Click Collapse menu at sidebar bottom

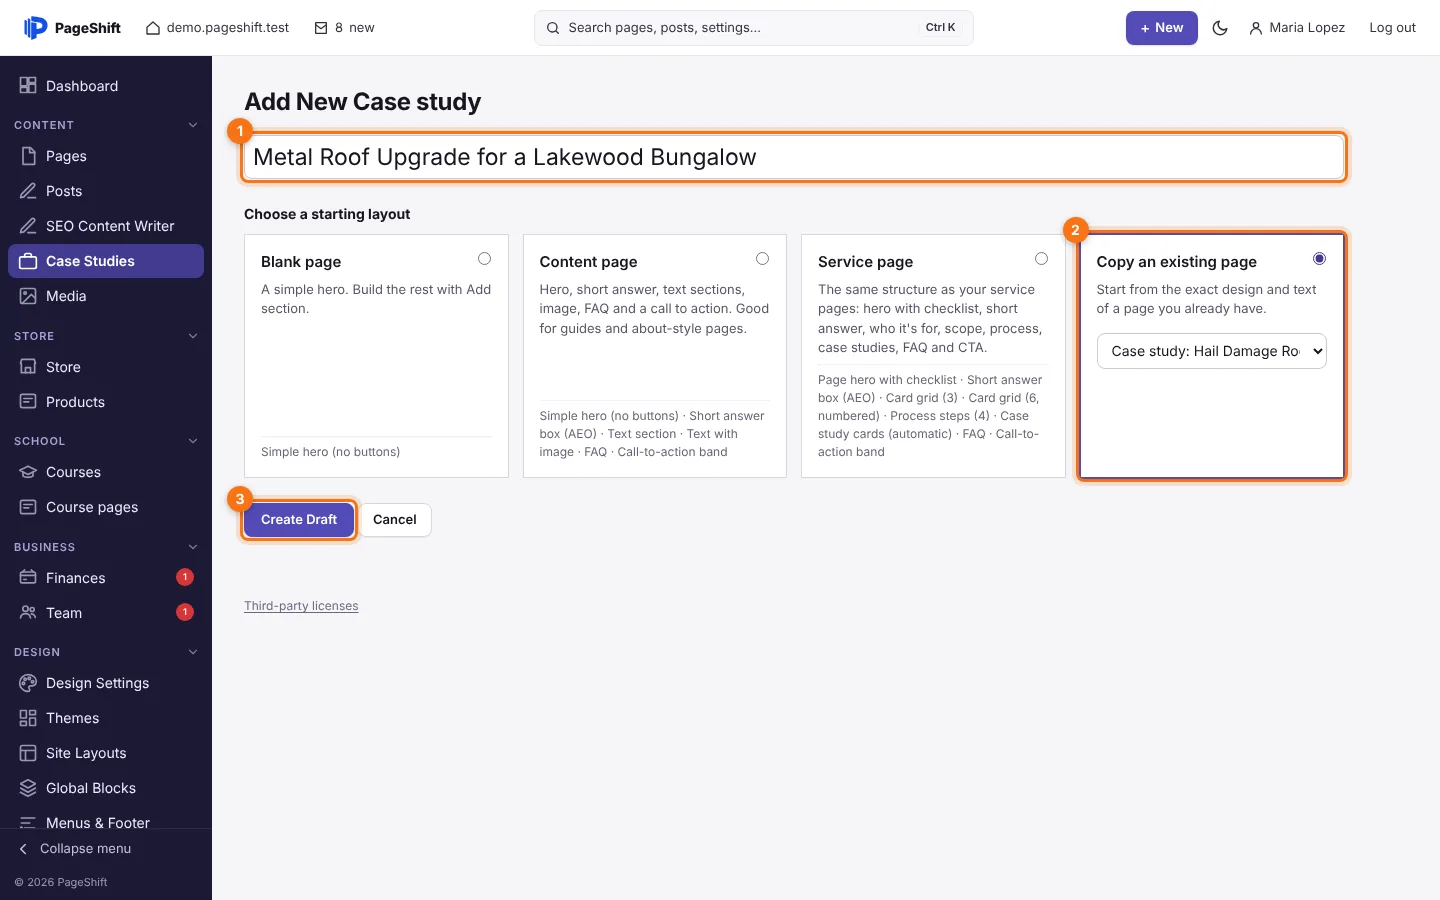coord(106,849)
